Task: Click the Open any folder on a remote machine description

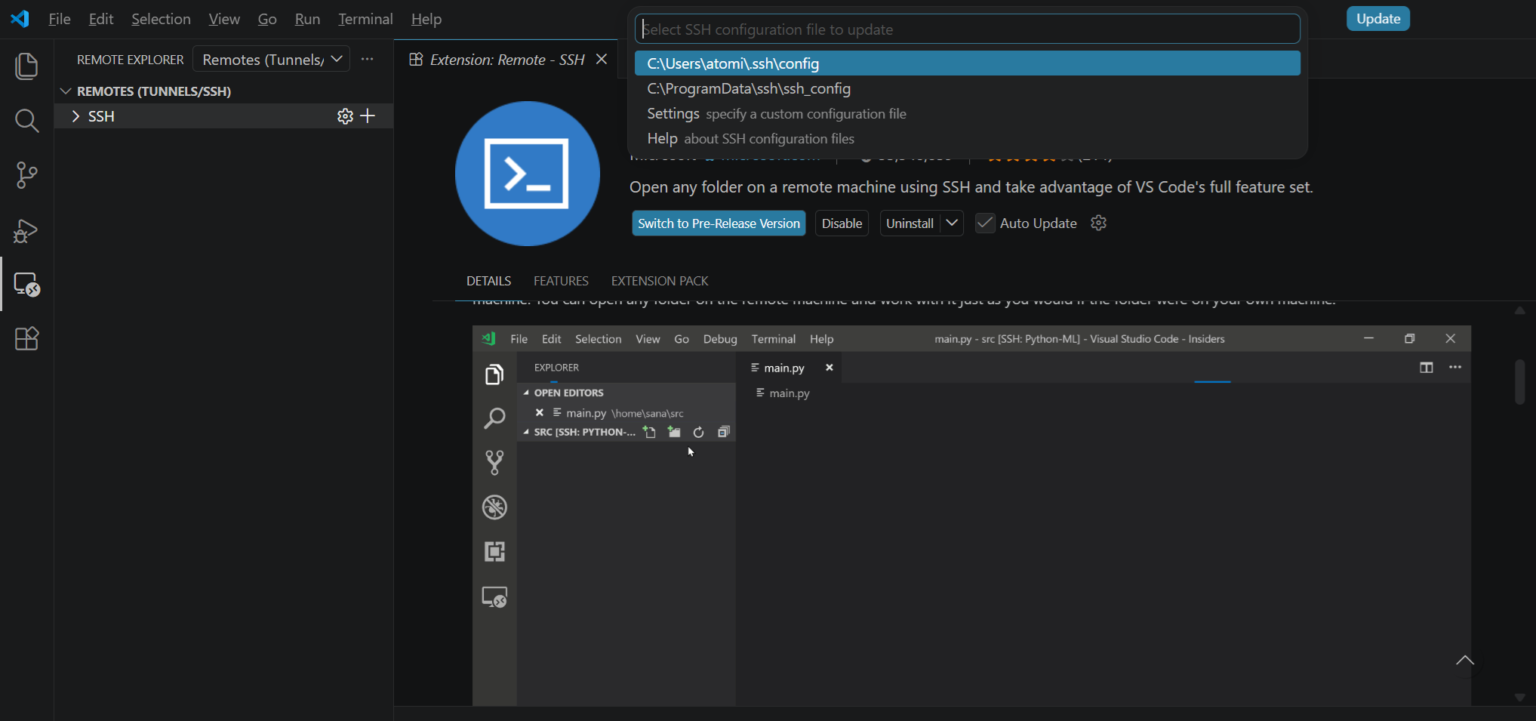Action: [x=971, y=187]
